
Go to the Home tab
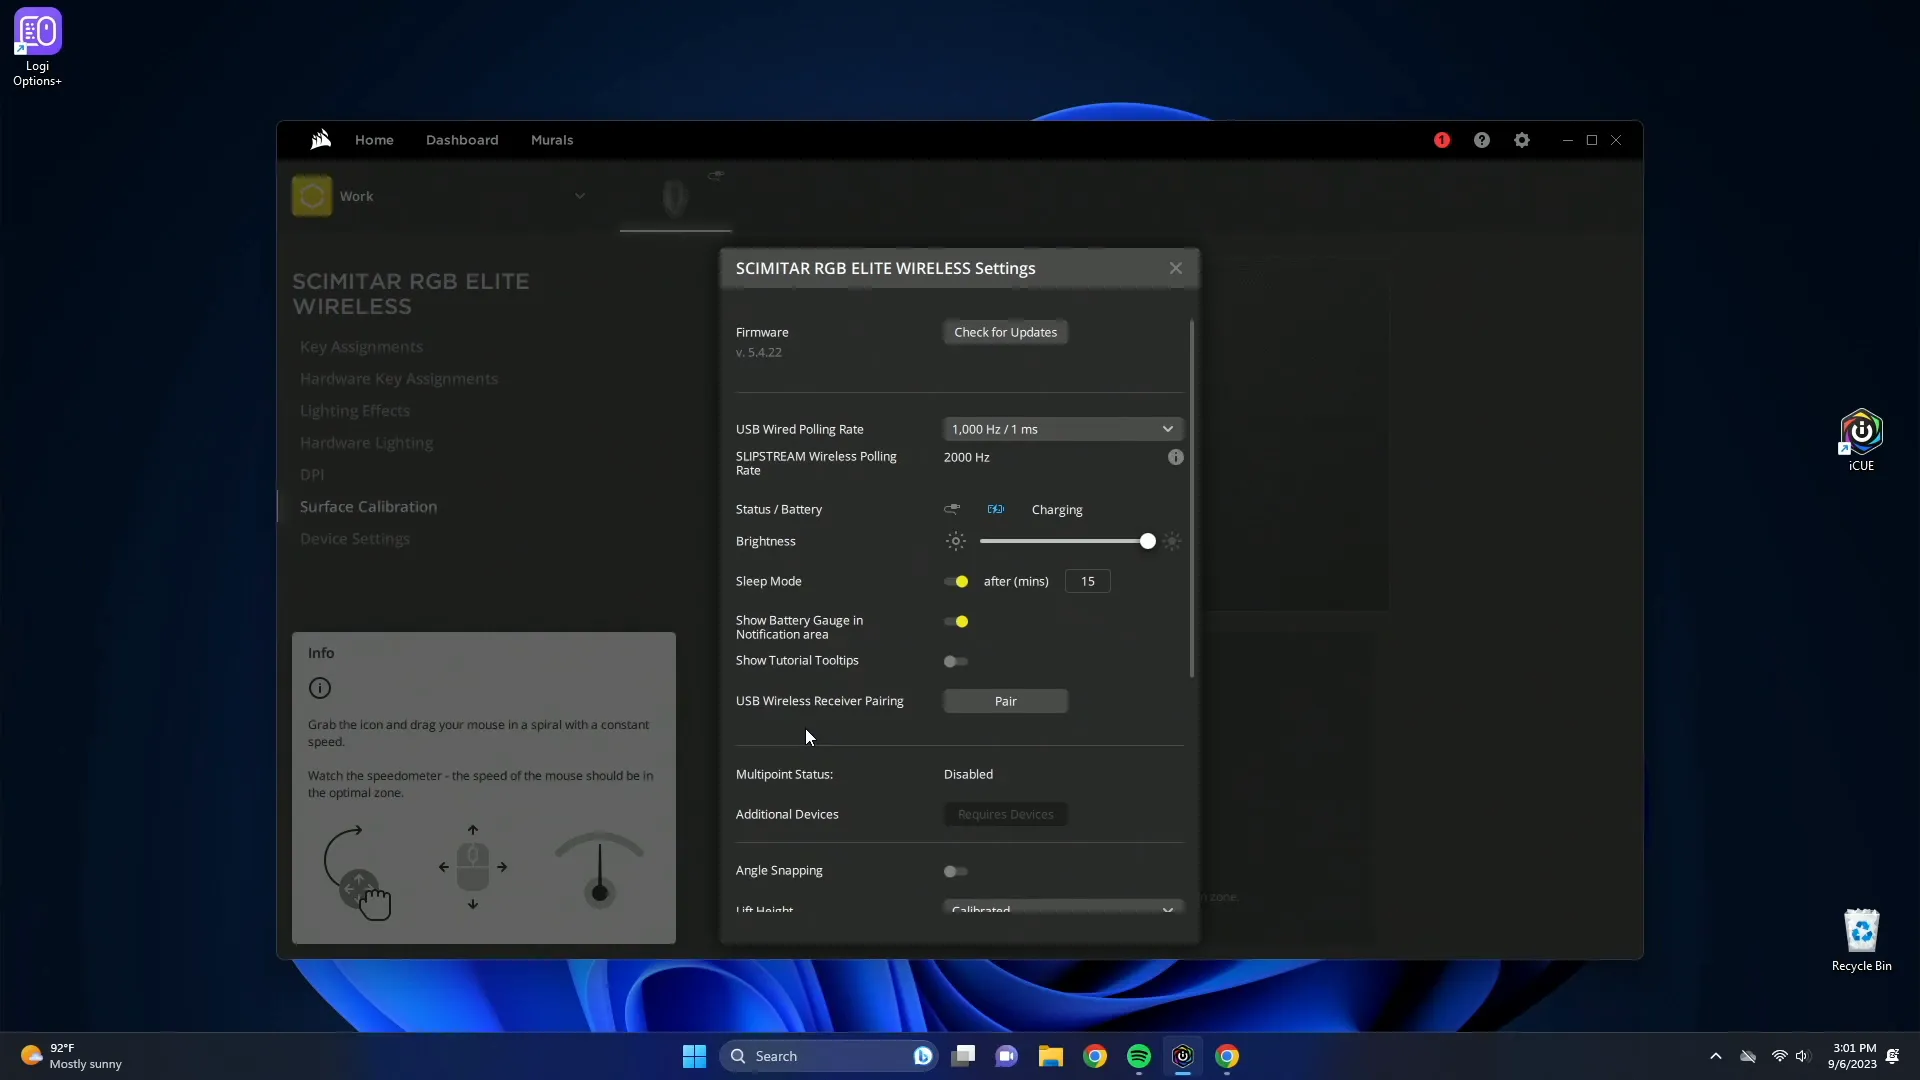click(x=374, y=140)
